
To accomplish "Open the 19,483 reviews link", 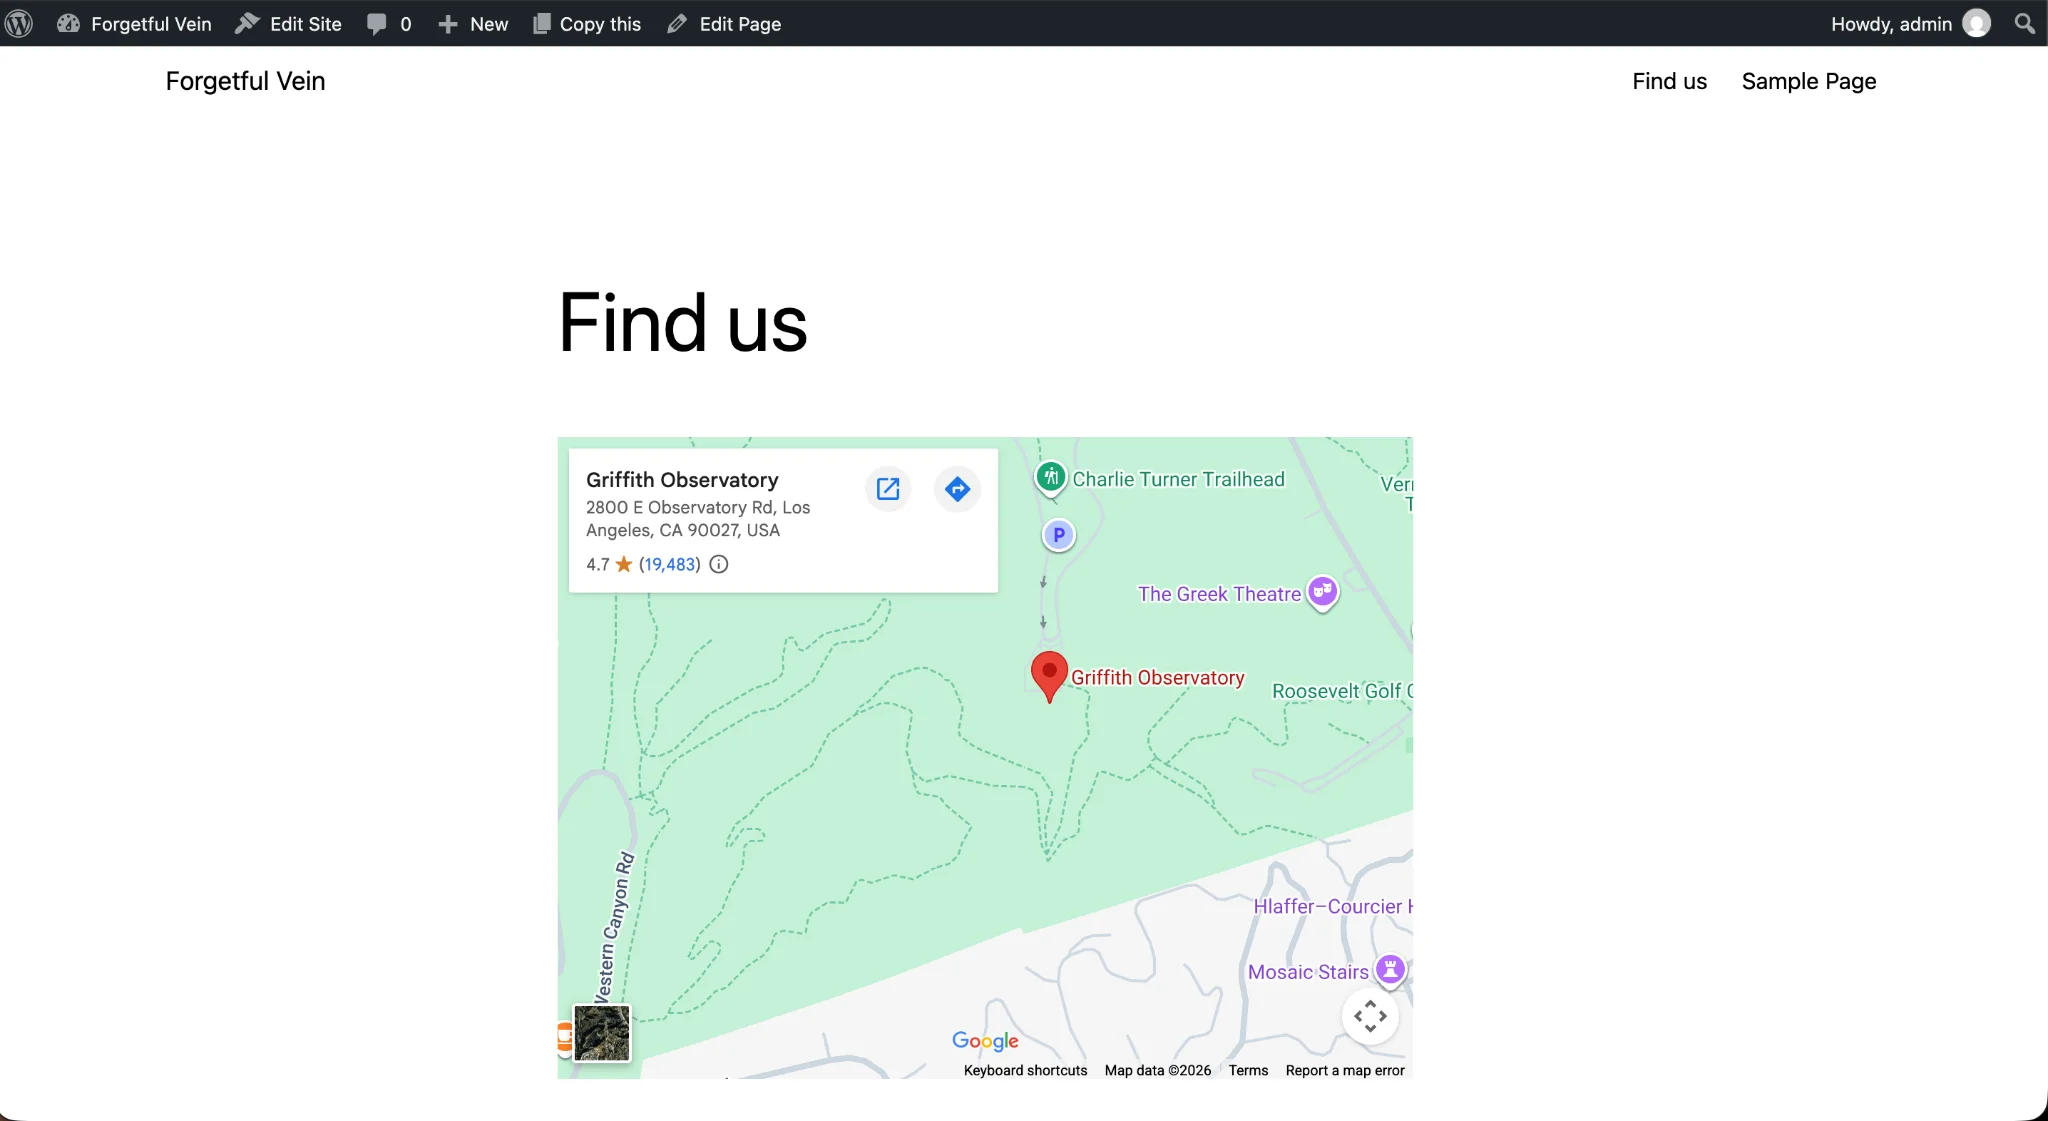I will click(670, 564).
